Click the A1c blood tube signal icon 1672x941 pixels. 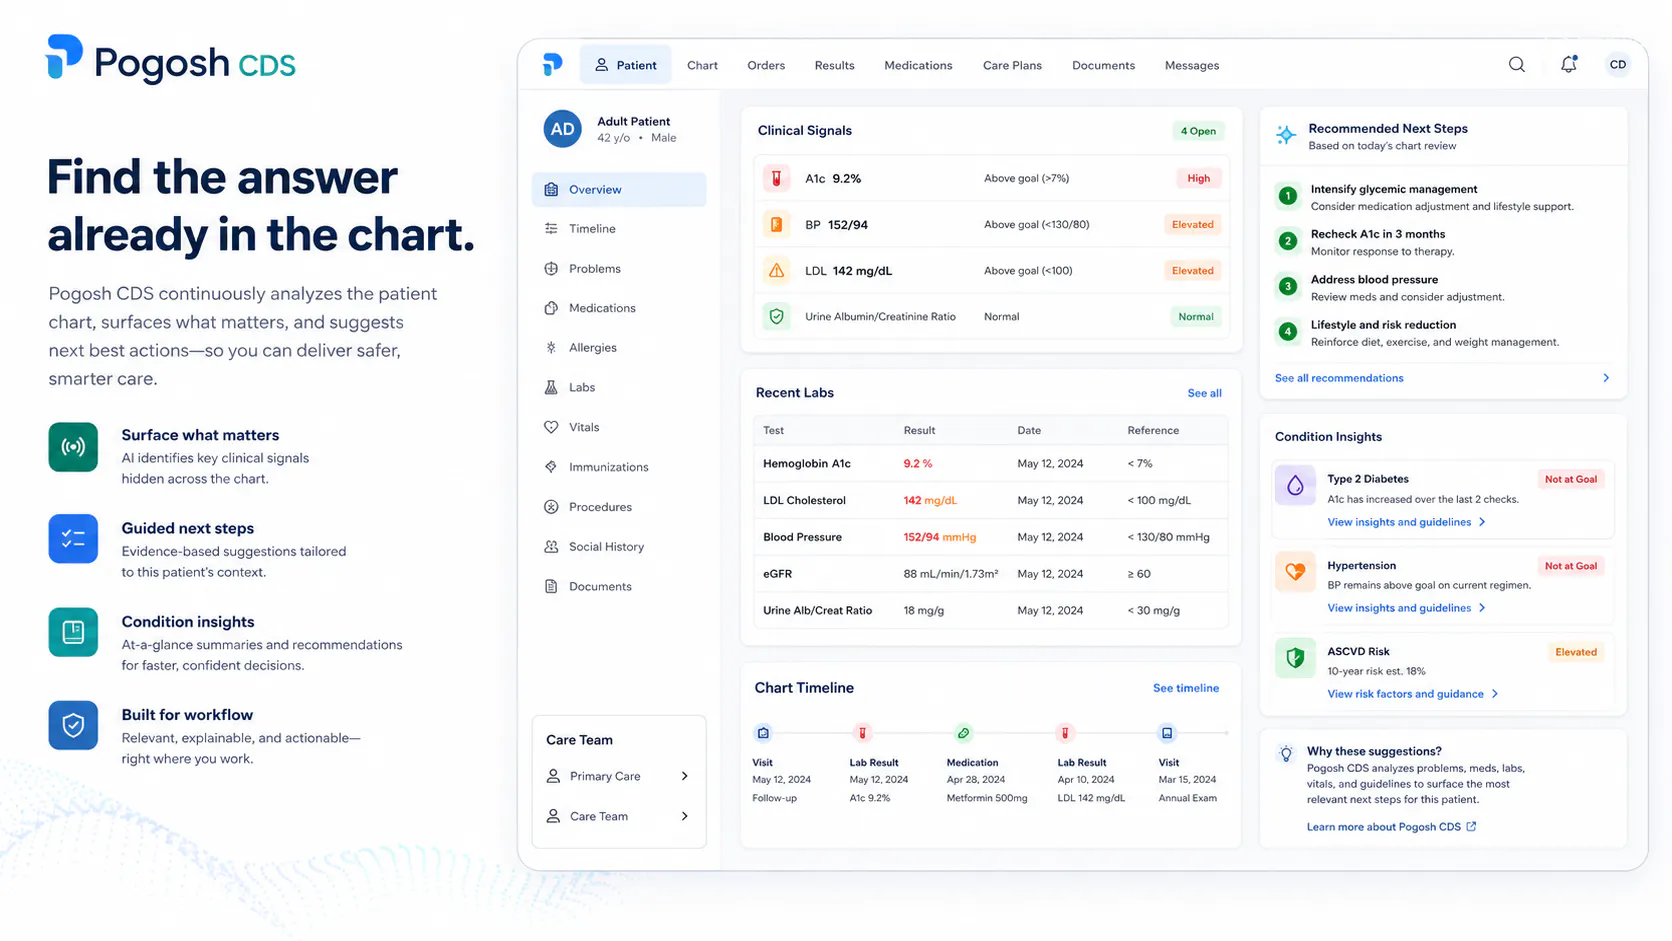776,178
